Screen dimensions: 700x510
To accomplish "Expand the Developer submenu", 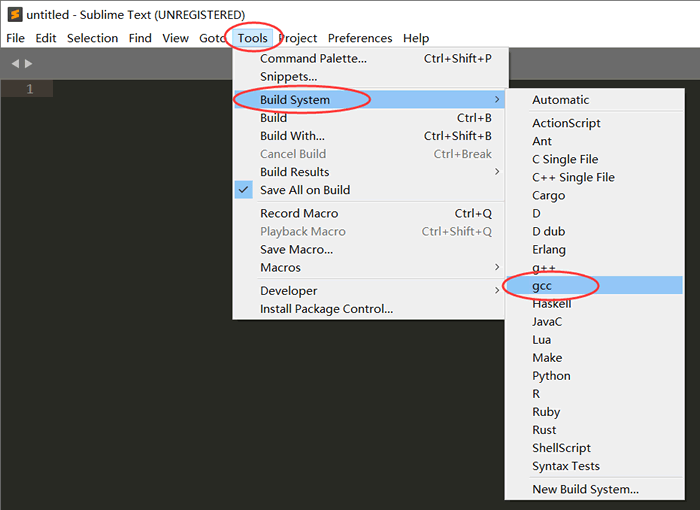I will [x=288, y=291].
